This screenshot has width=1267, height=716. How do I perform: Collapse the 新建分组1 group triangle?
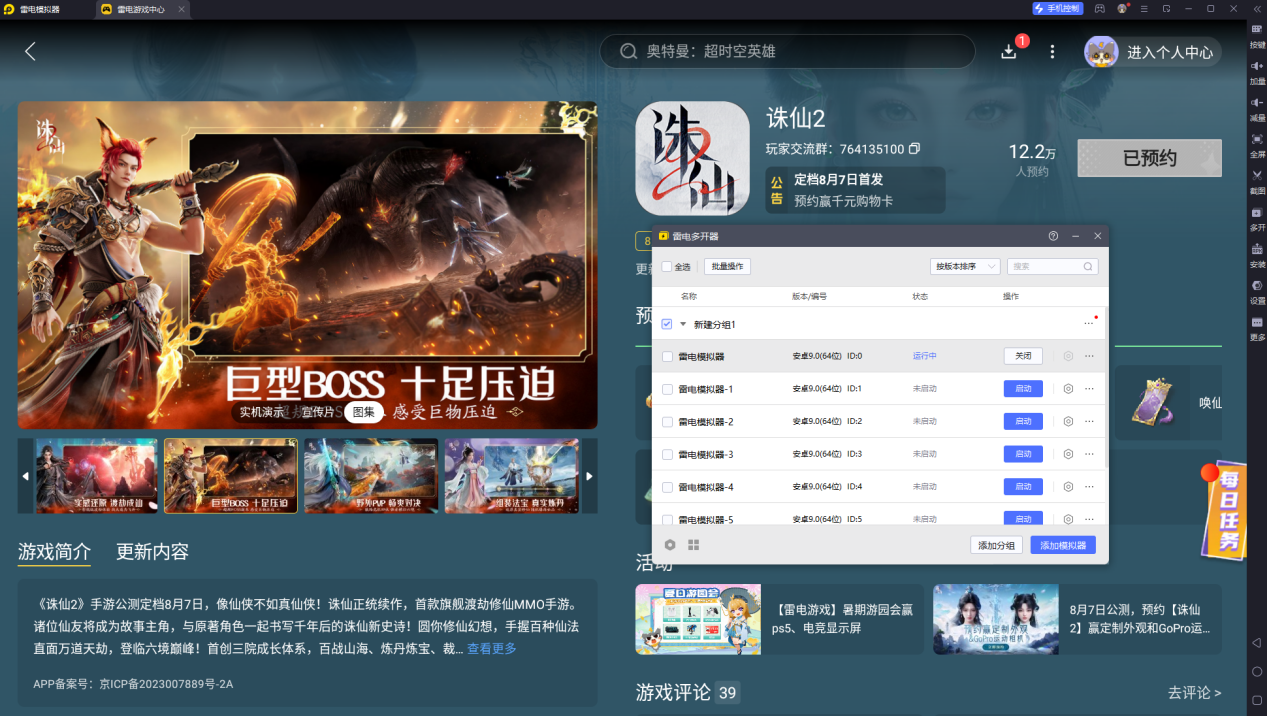[x=683, y=324]
